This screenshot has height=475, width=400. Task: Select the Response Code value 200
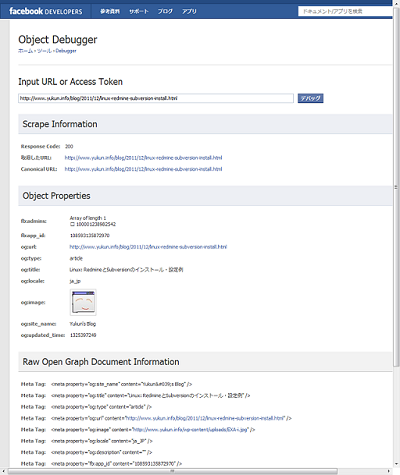[69, 146]
